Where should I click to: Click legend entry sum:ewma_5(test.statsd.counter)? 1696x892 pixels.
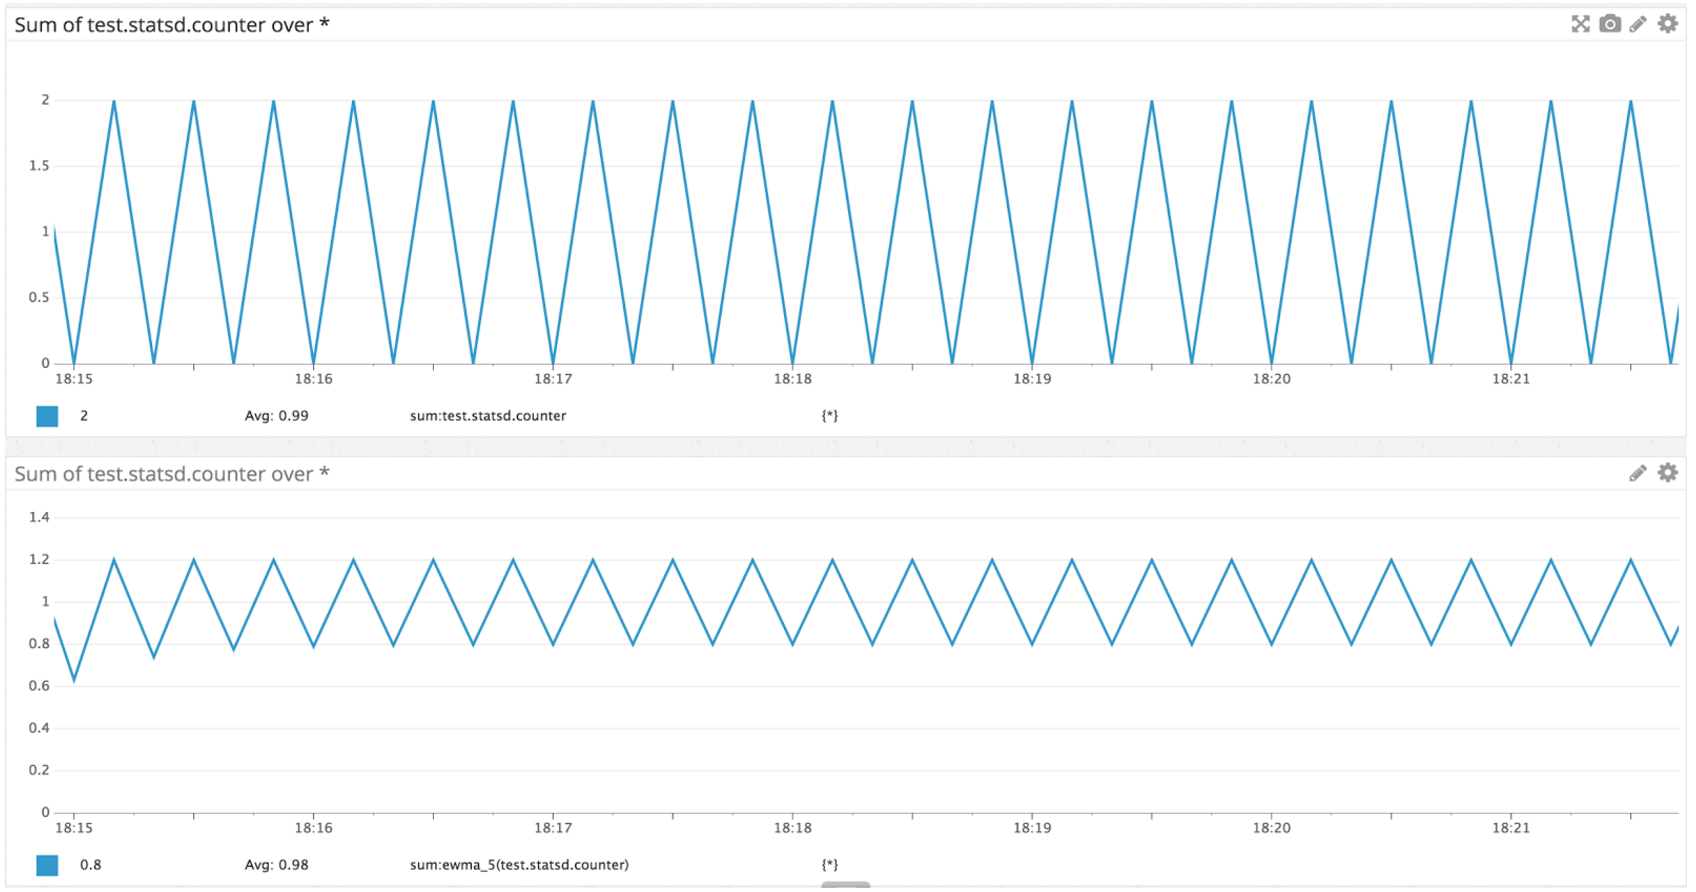pyautogui.click(x=519, y=865)
